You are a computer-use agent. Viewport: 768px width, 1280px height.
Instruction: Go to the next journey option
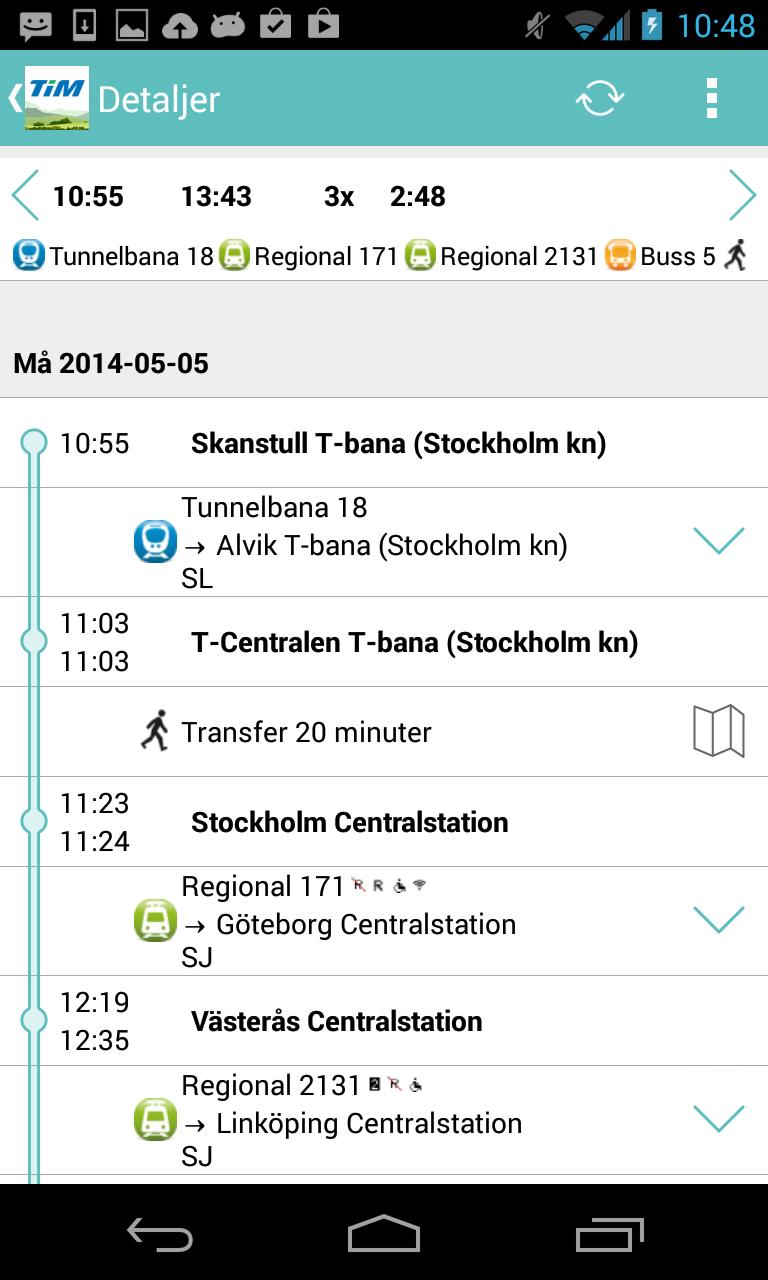click(742, 196)
